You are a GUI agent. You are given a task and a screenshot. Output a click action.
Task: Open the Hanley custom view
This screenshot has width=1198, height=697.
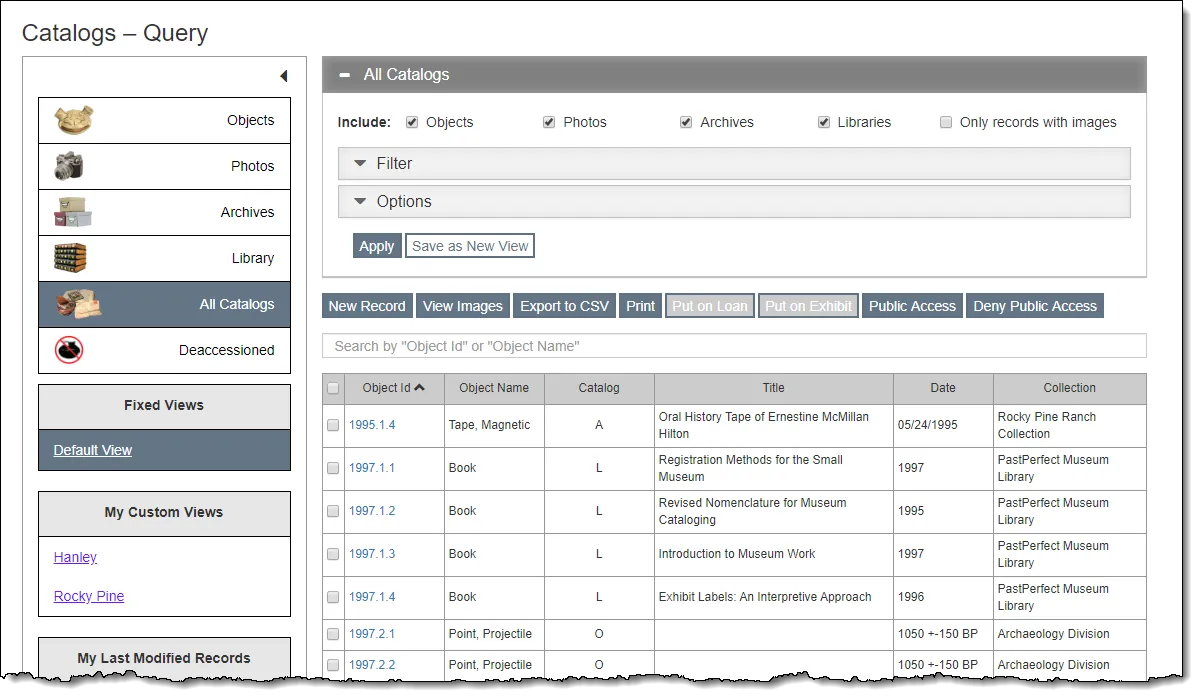point(75,557)
